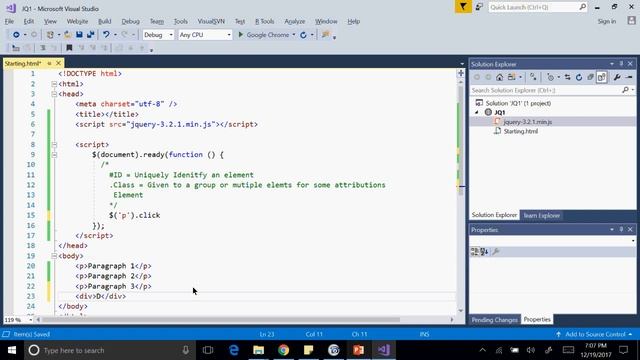Click the Pending Changes Filter icon in Solution Explorer

click(x=551, y=77)
